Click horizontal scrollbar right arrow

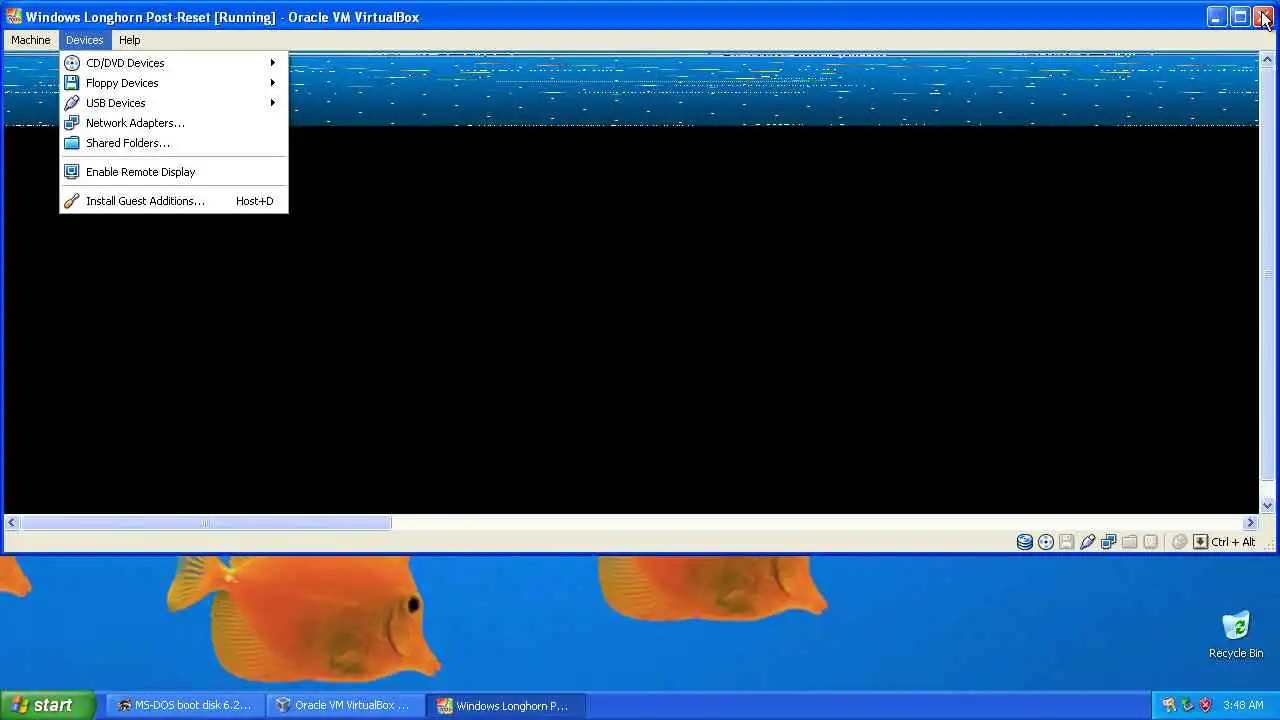(1250, 522)
